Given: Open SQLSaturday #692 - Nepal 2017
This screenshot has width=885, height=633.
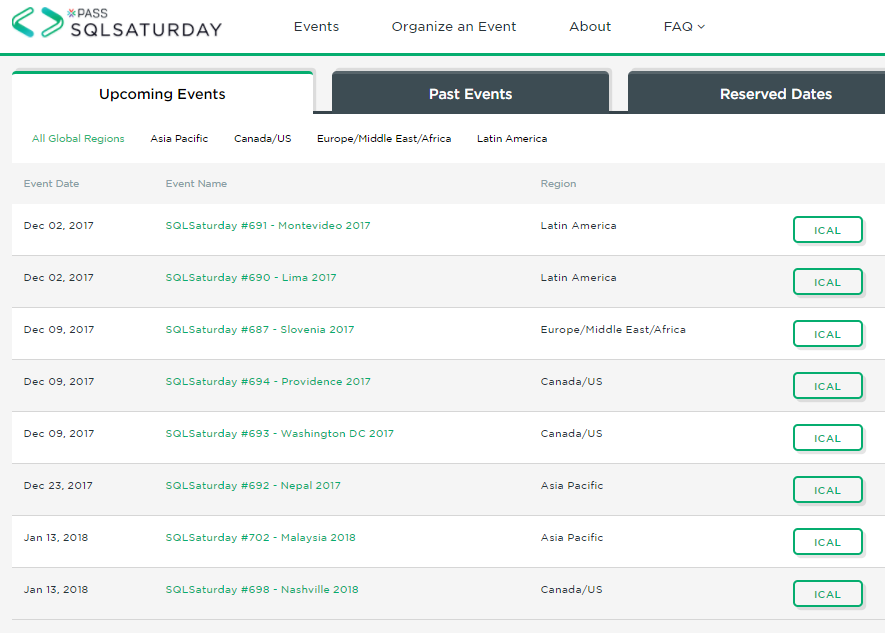Looking at the screenshot, I should tap(253, 485).
